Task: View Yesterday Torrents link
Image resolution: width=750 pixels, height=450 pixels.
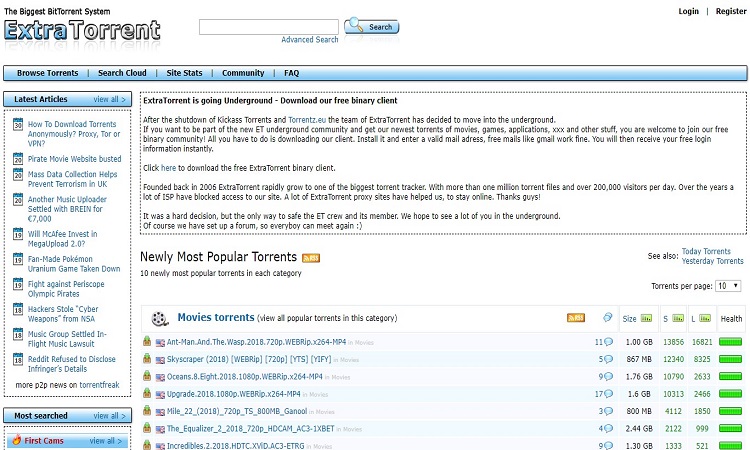Action: coord(713,261)
